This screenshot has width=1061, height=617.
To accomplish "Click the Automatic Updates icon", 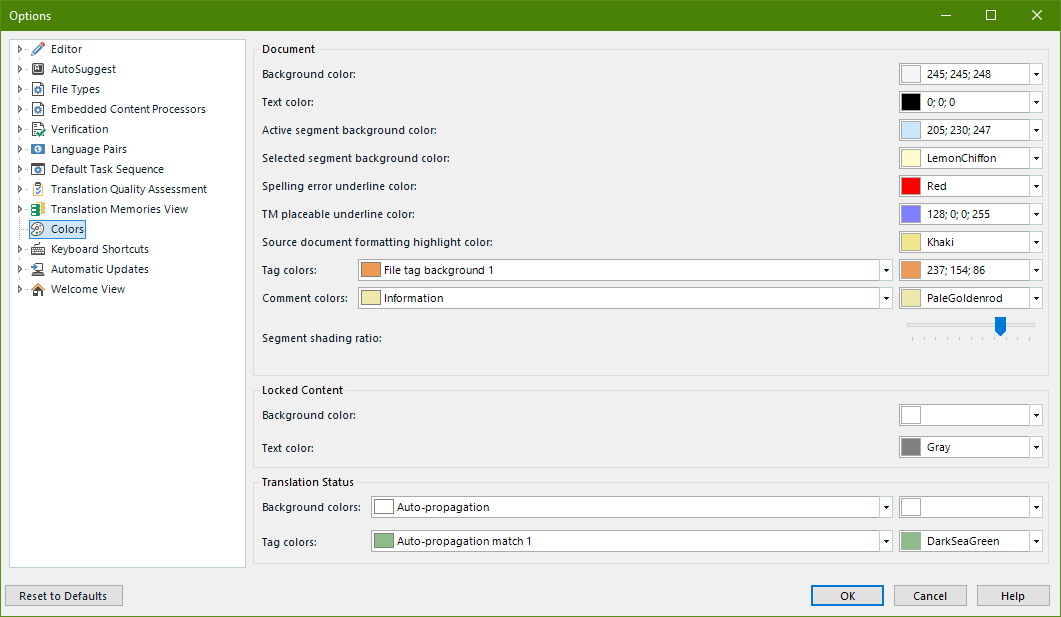I will pyautogui.click(x=38, y=269).
